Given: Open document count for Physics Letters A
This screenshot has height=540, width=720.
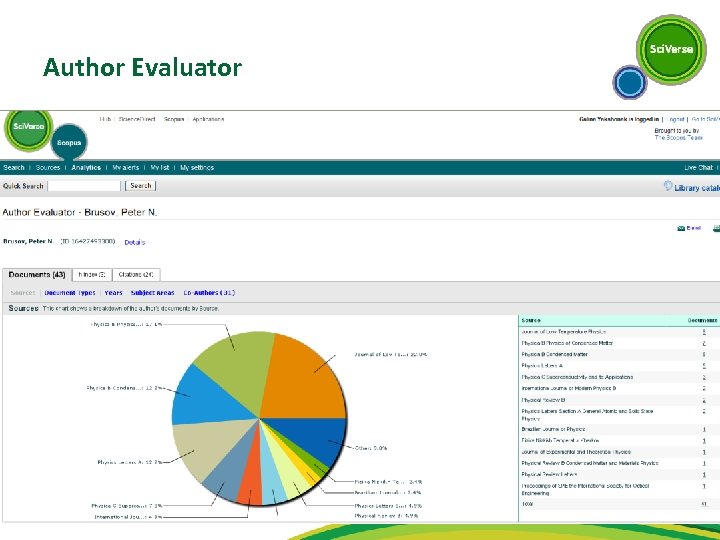Looking at the screenshot, I should (704, 366).
